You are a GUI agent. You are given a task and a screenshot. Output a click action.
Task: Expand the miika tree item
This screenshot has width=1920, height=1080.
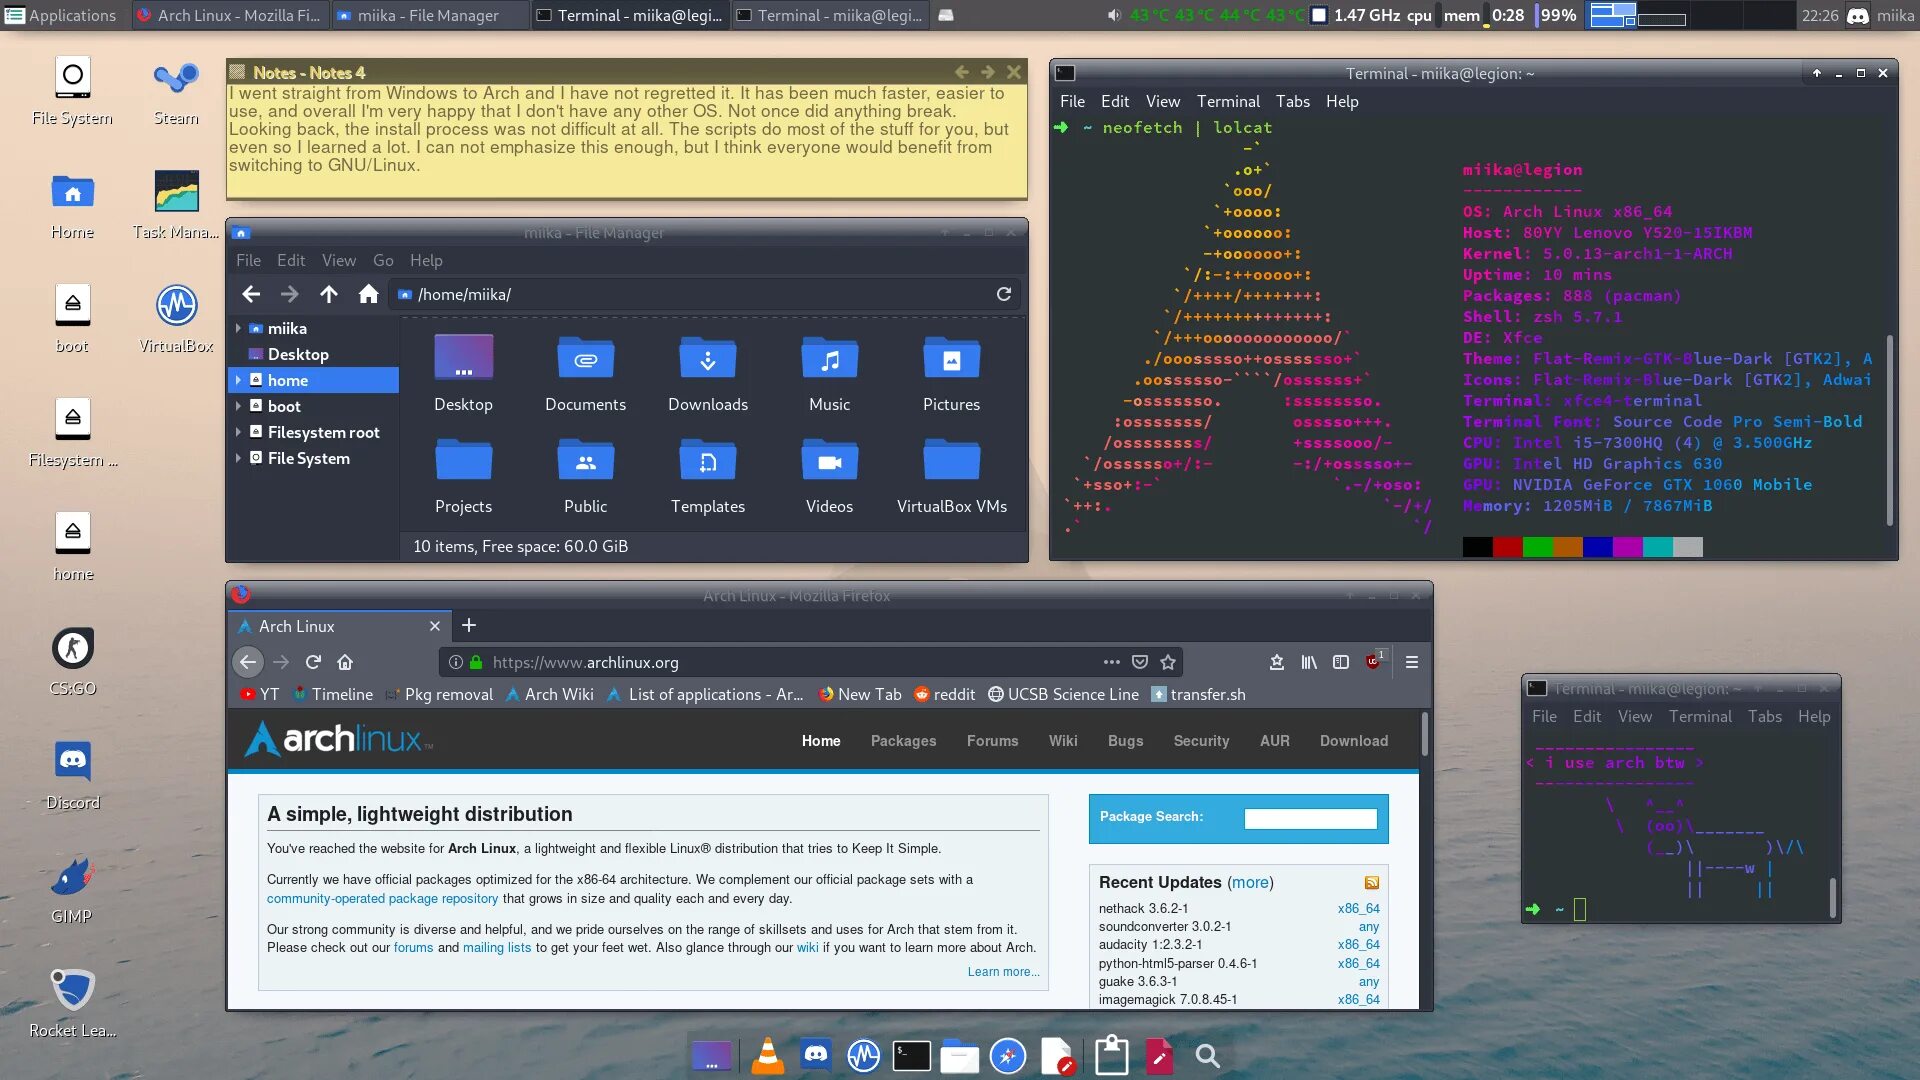point(238,328)
